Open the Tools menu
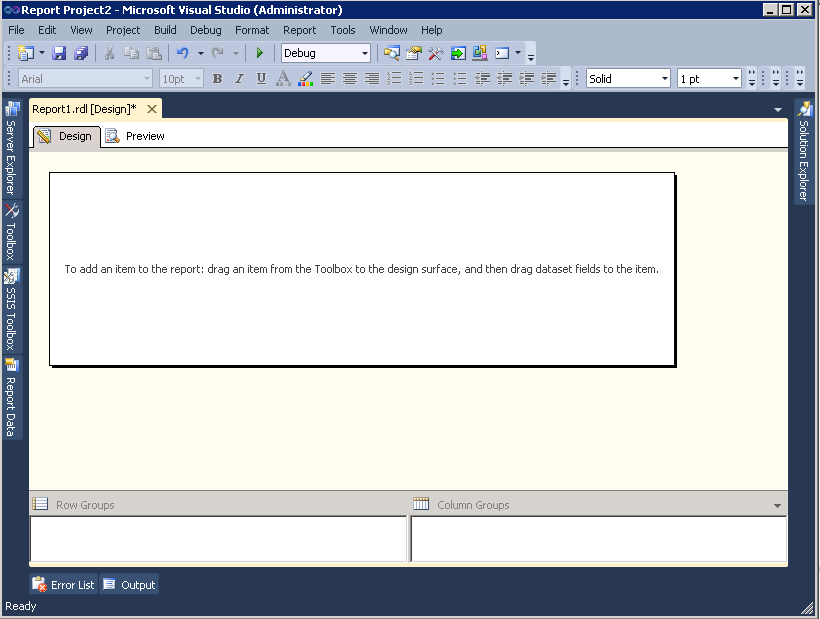820x619 pixels. point(343,30)
